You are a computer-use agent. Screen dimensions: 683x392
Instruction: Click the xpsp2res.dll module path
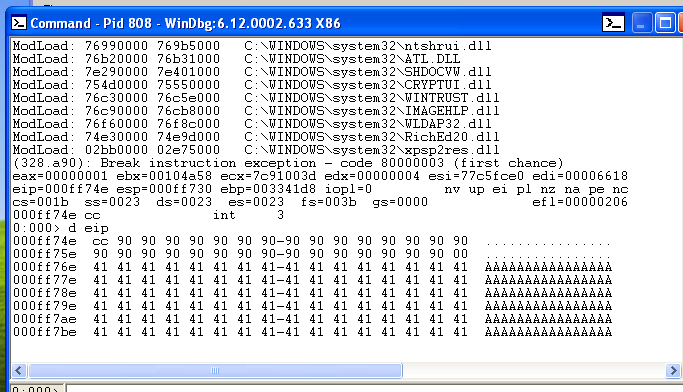(x=372, y=150)
